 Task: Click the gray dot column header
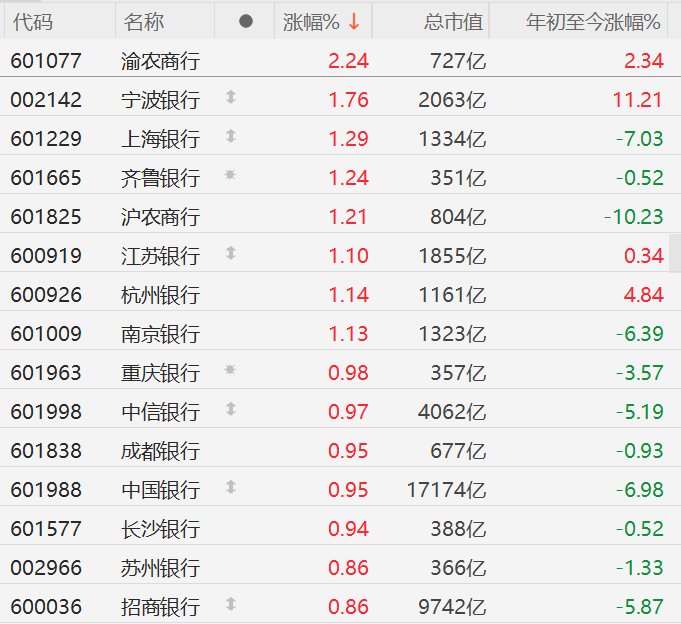[247, 21]
